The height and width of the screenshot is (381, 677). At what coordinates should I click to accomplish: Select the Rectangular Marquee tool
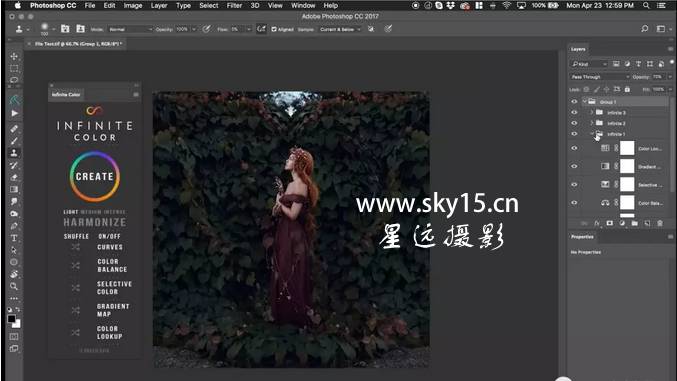(14, 68)
